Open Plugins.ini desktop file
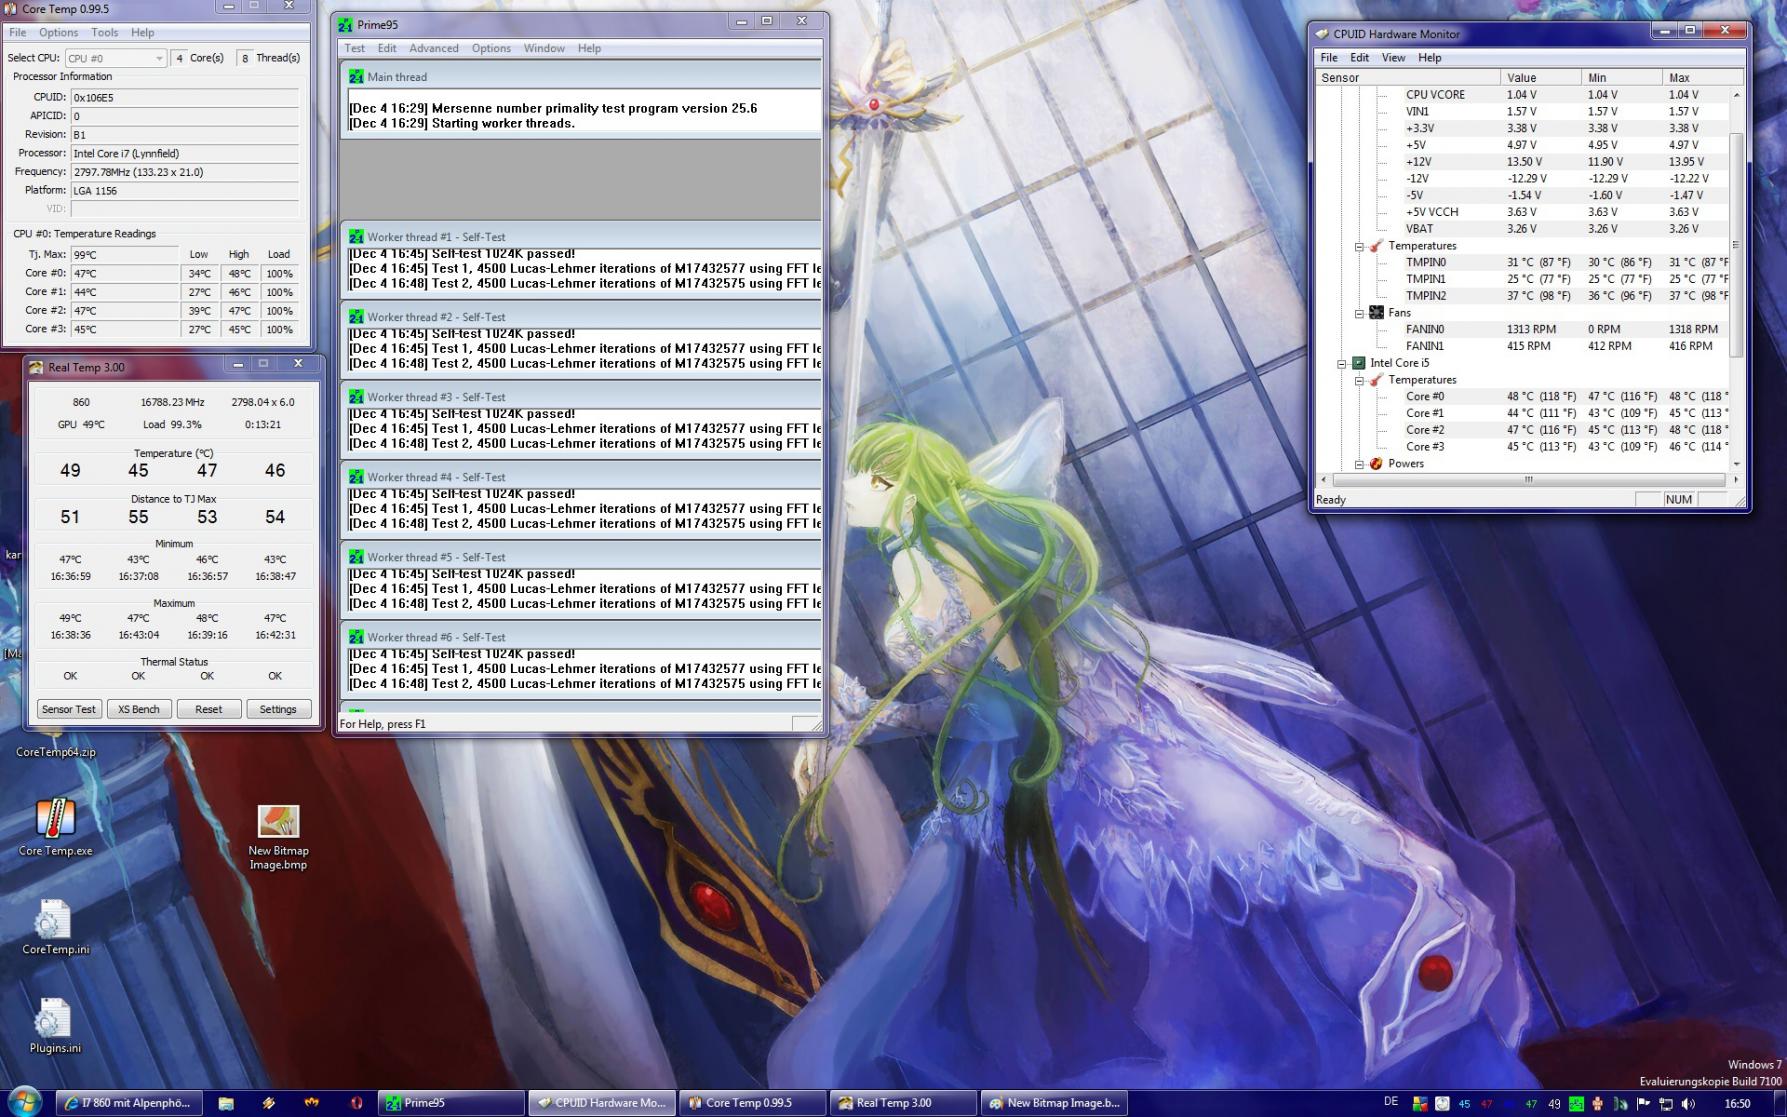The height and width of the screenshot is (1117, 1787). [x=55, y=1026]
